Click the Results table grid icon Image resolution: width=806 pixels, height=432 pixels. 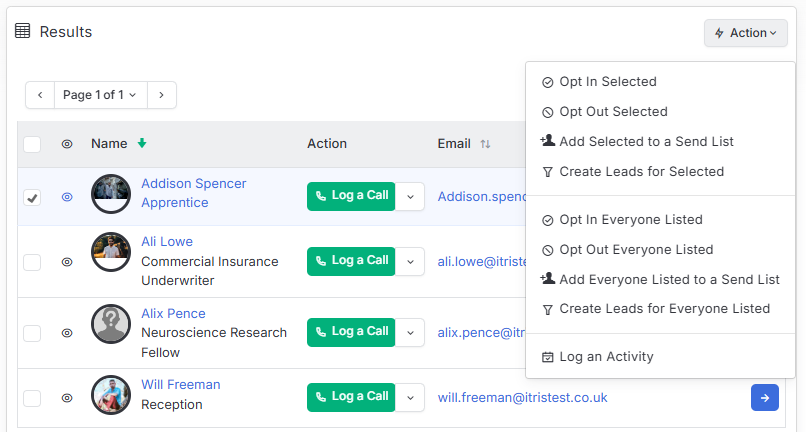(x=23, y=31)
